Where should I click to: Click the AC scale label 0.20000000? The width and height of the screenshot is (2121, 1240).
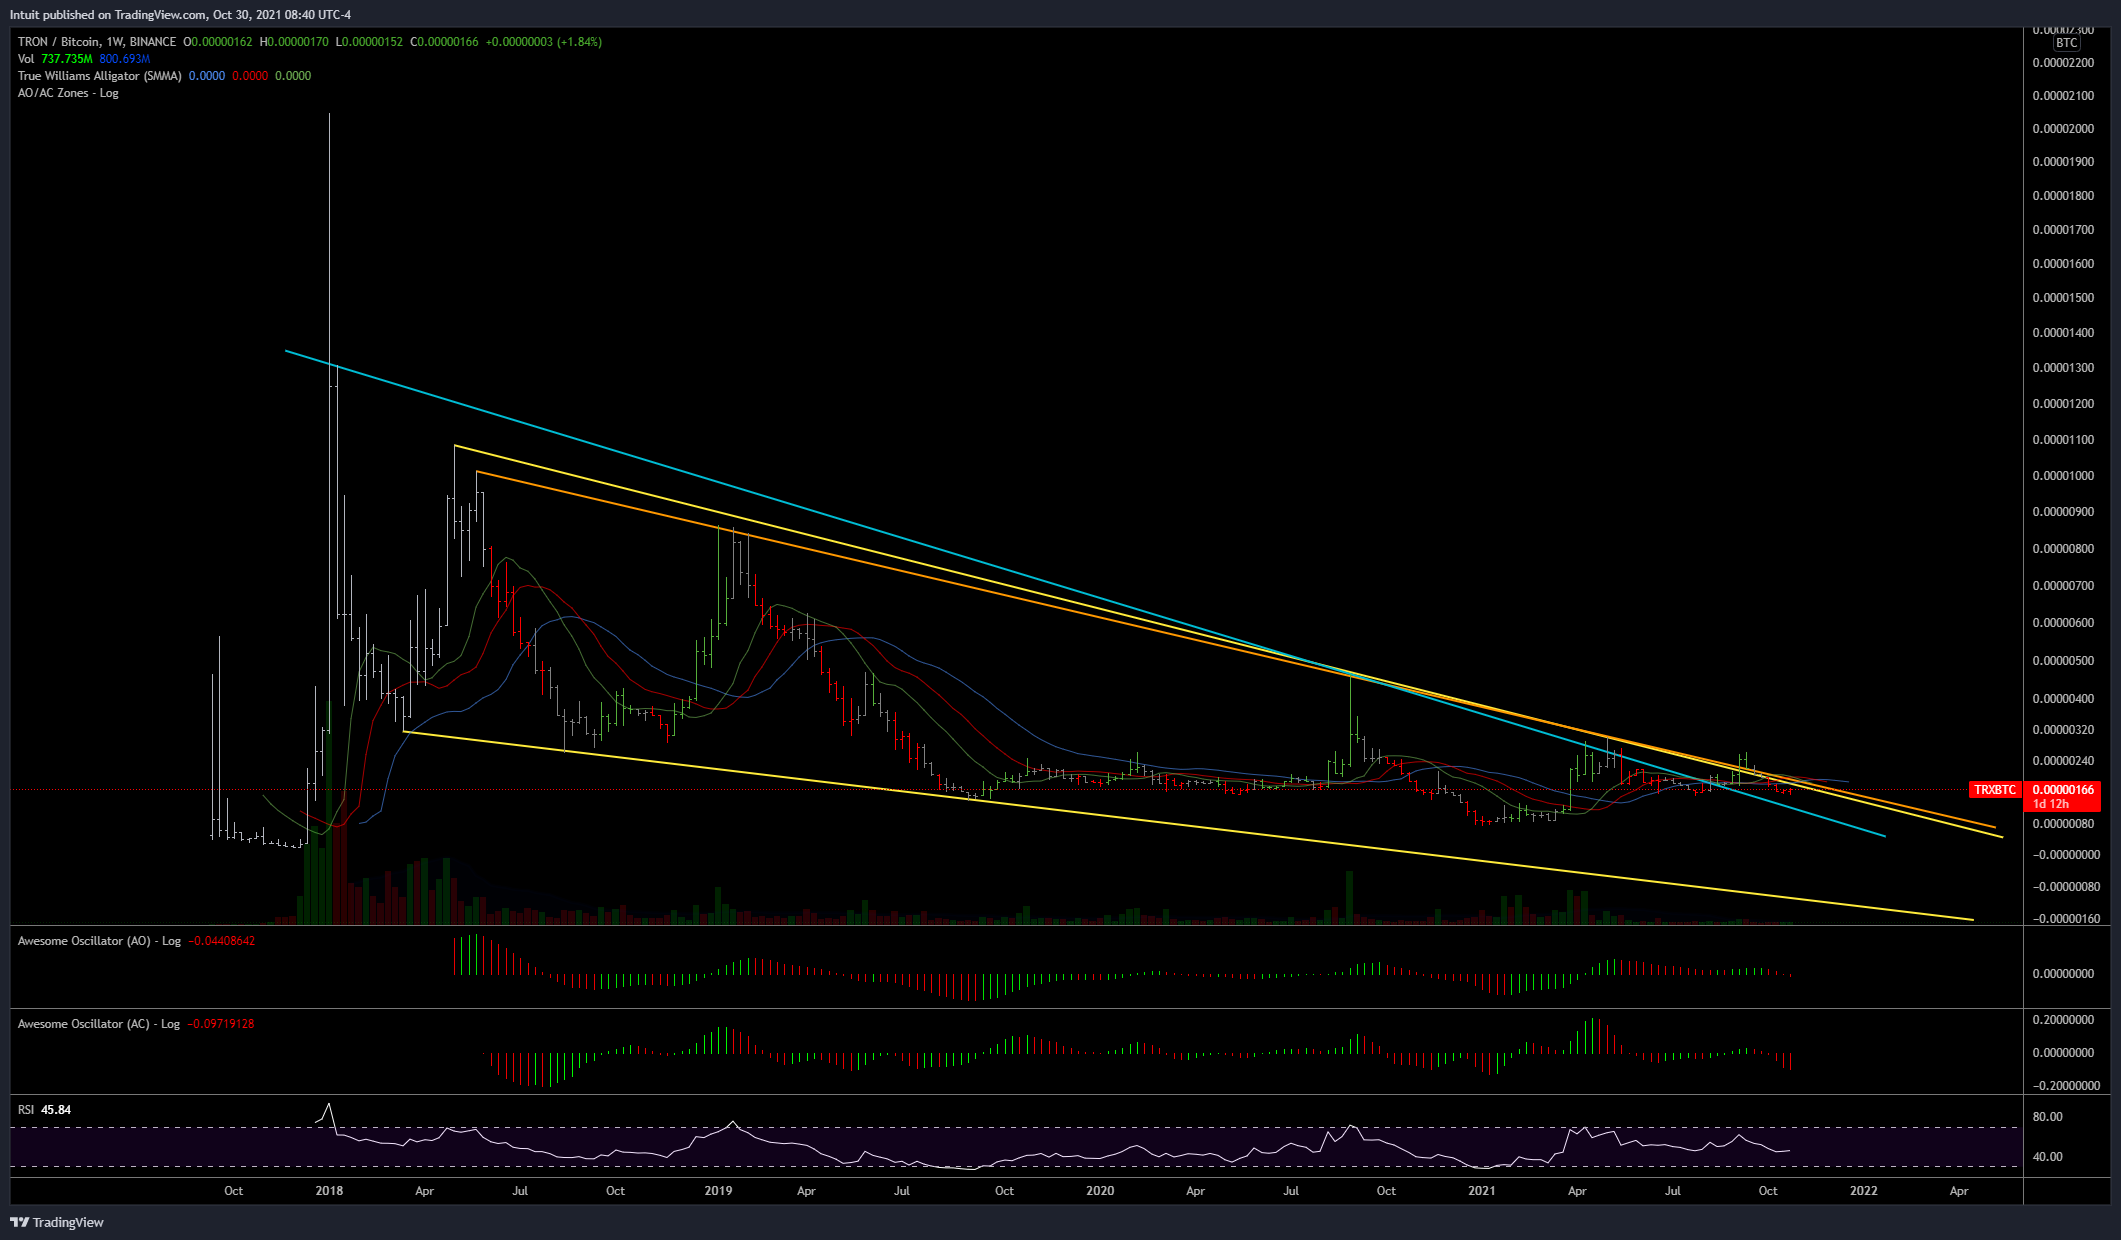(x=2063, y=1020)
